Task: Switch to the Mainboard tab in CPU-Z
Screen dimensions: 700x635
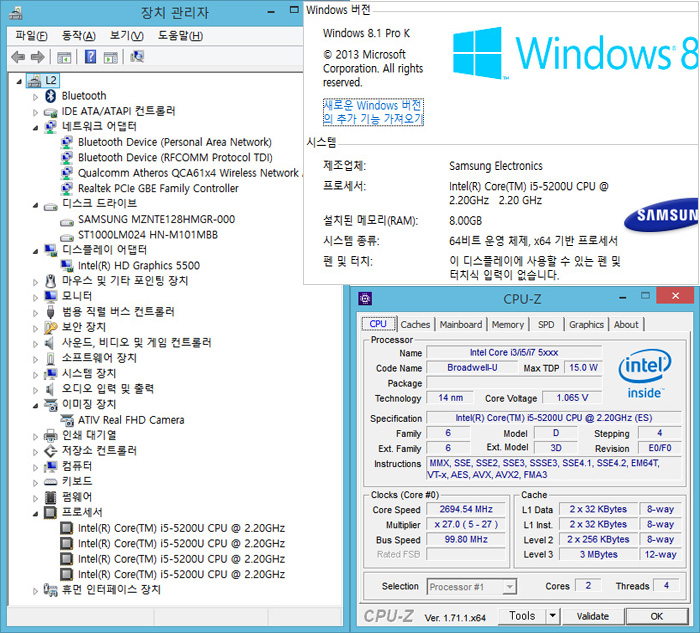Action: (461, 325)
